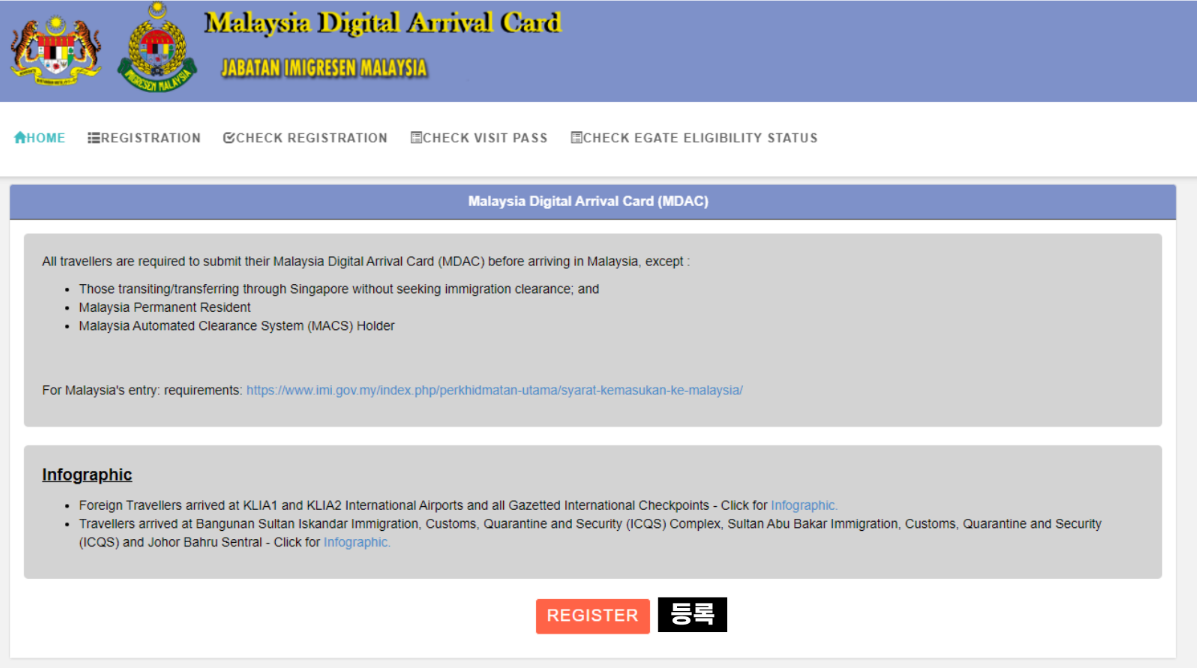
Task: Click the black Korean 등록 button
Action: point(692,615)
